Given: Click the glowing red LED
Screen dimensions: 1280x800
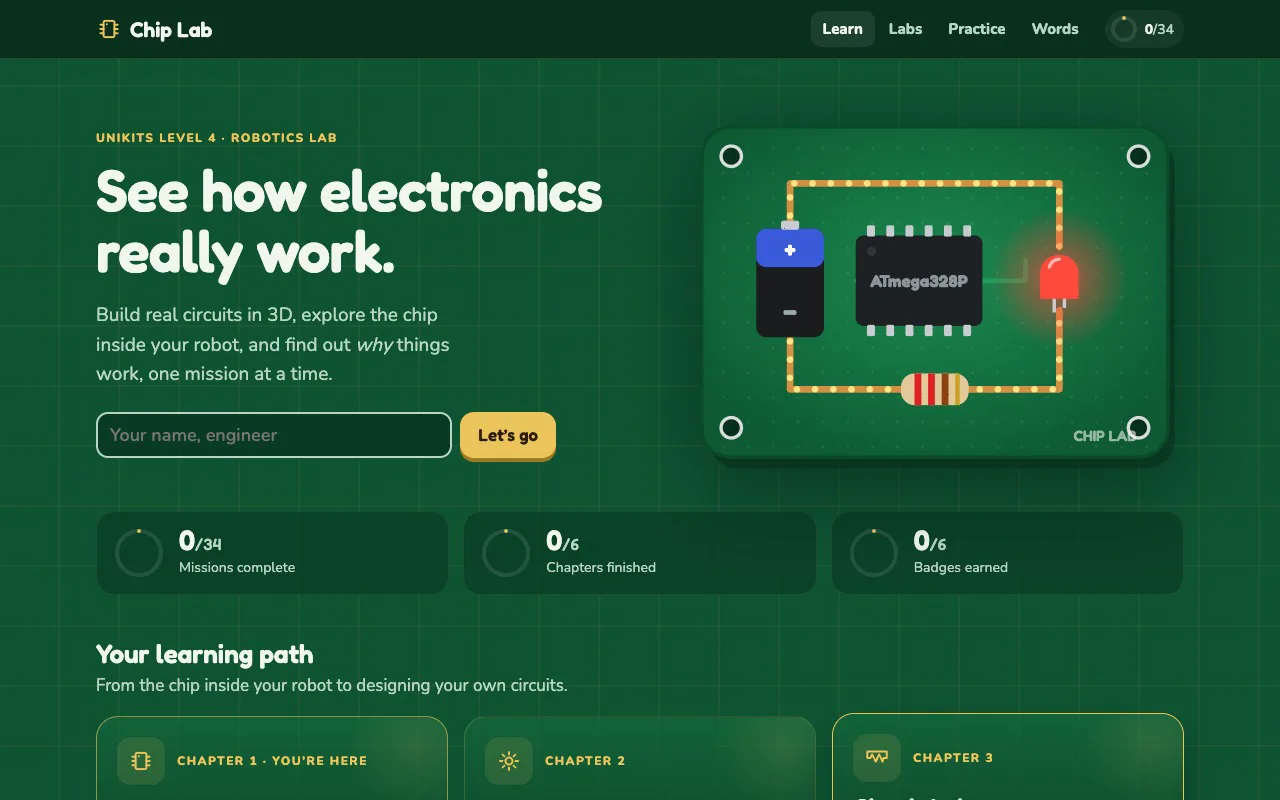Looking at the screenshot, I should click(1059, 280).
